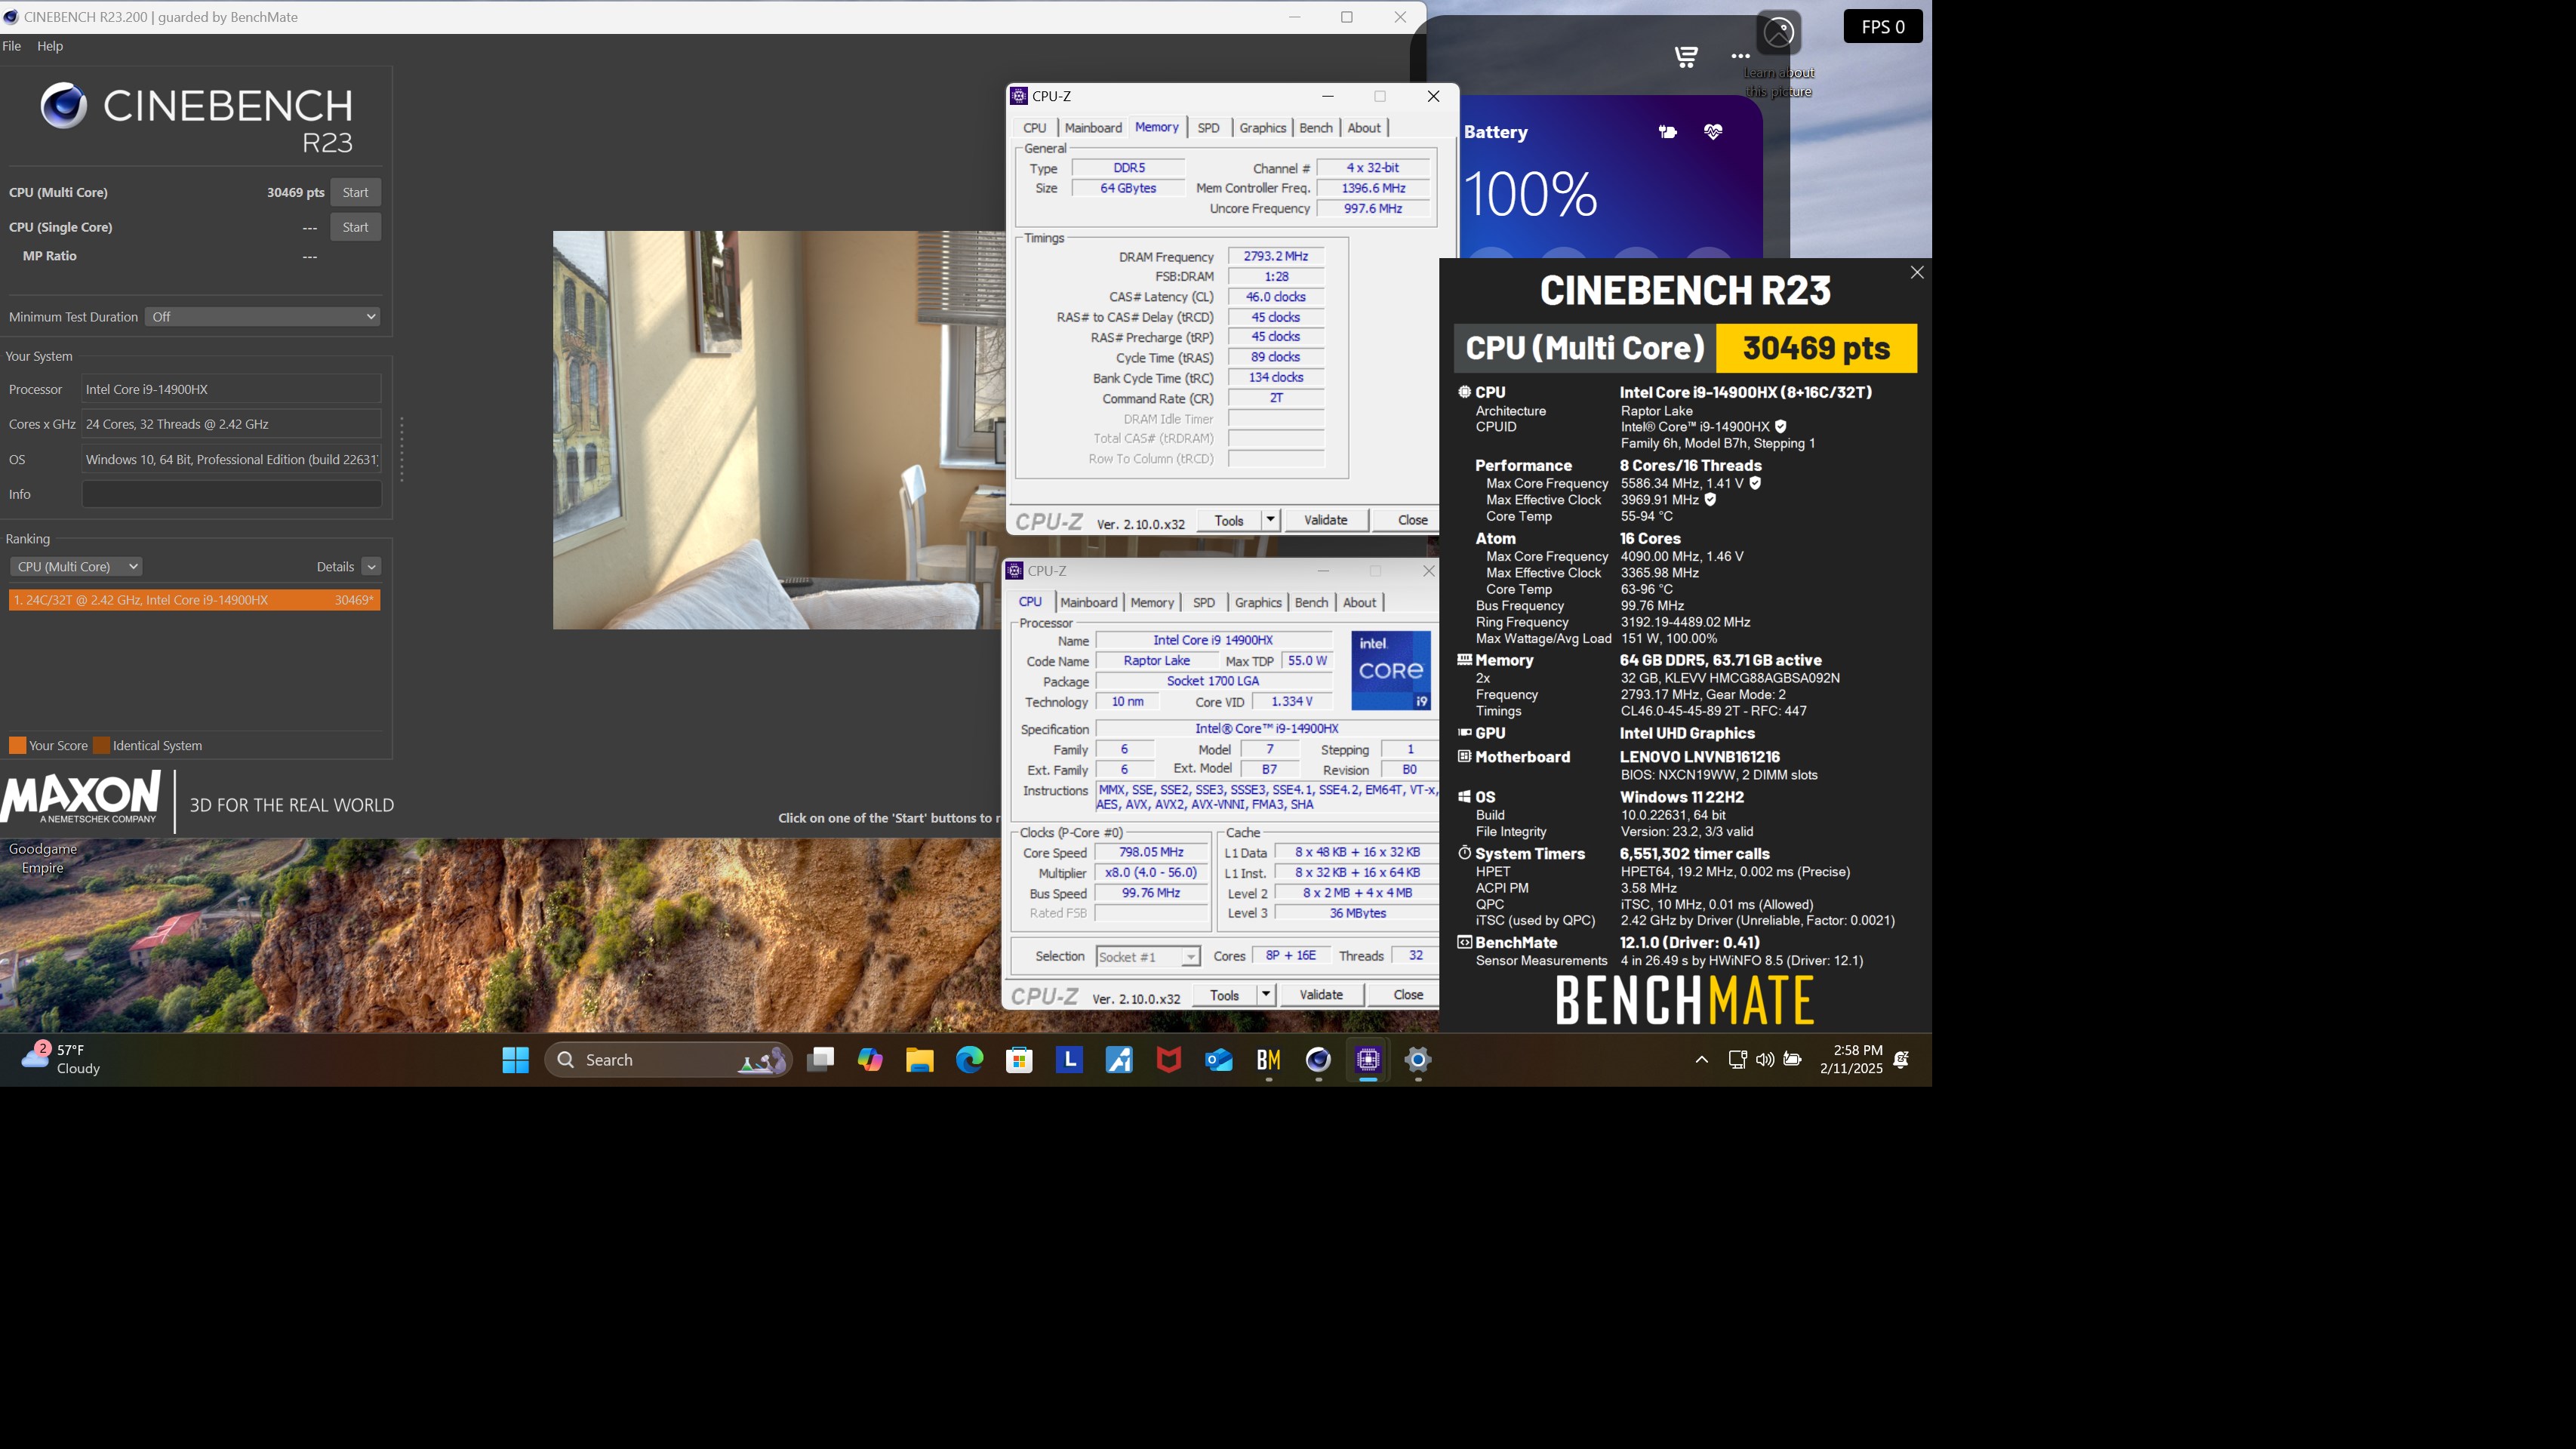Click Validate in upper CPU-Z window

pos(1326,520)
